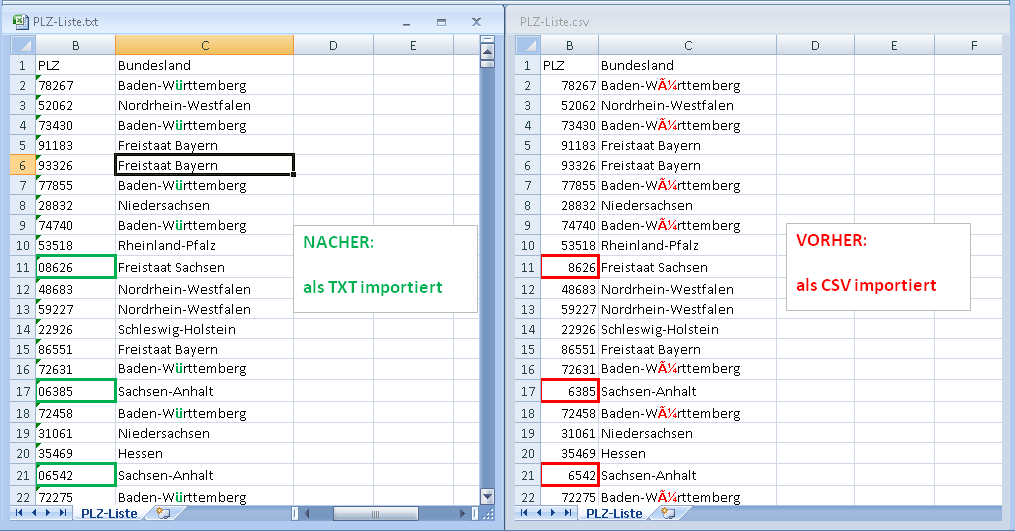Click the green NACHER text box

(385, 268)
